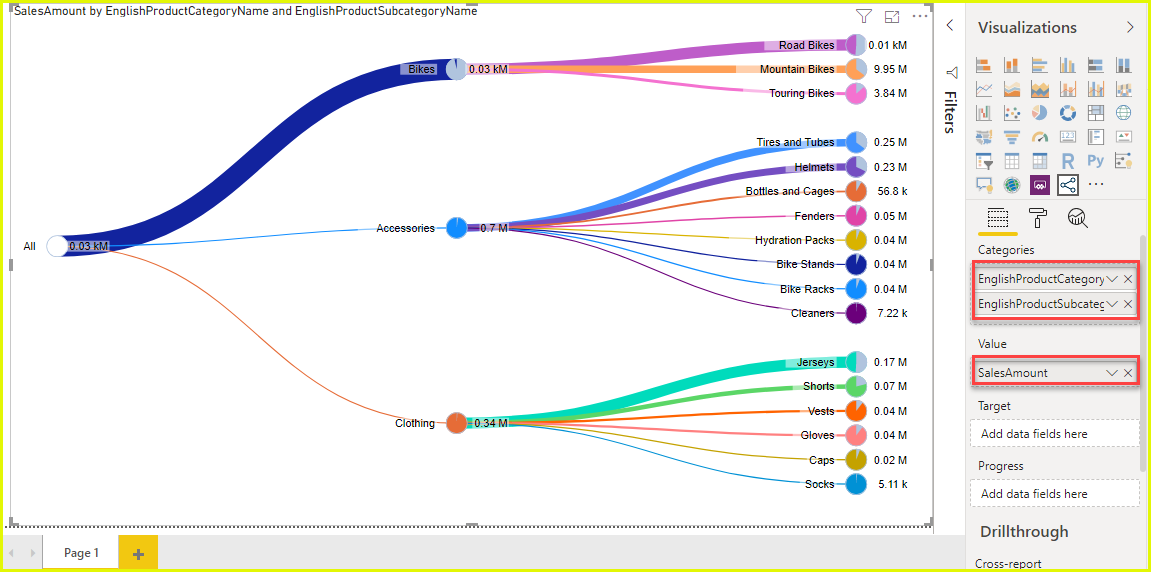Screen dimensions: 1151x572
Task: Choose the funnel chart visualization
Action: [1012, 137]
